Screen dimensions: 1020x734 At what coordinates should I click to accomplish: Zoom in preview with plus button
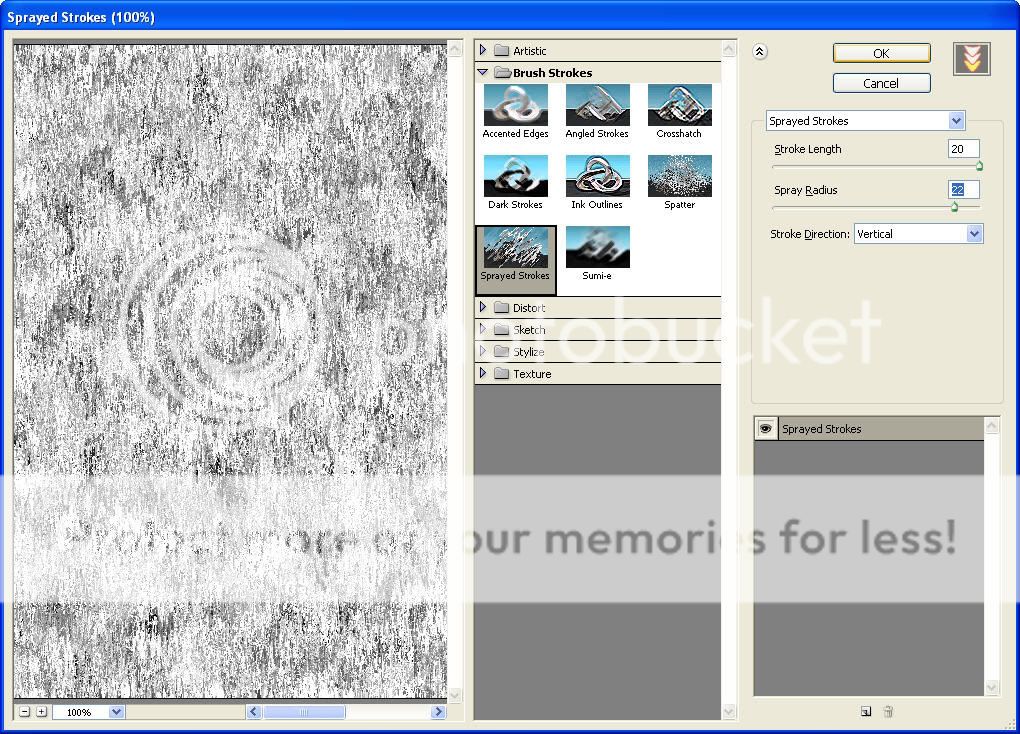pyautogui.click(x=42, y=712)
